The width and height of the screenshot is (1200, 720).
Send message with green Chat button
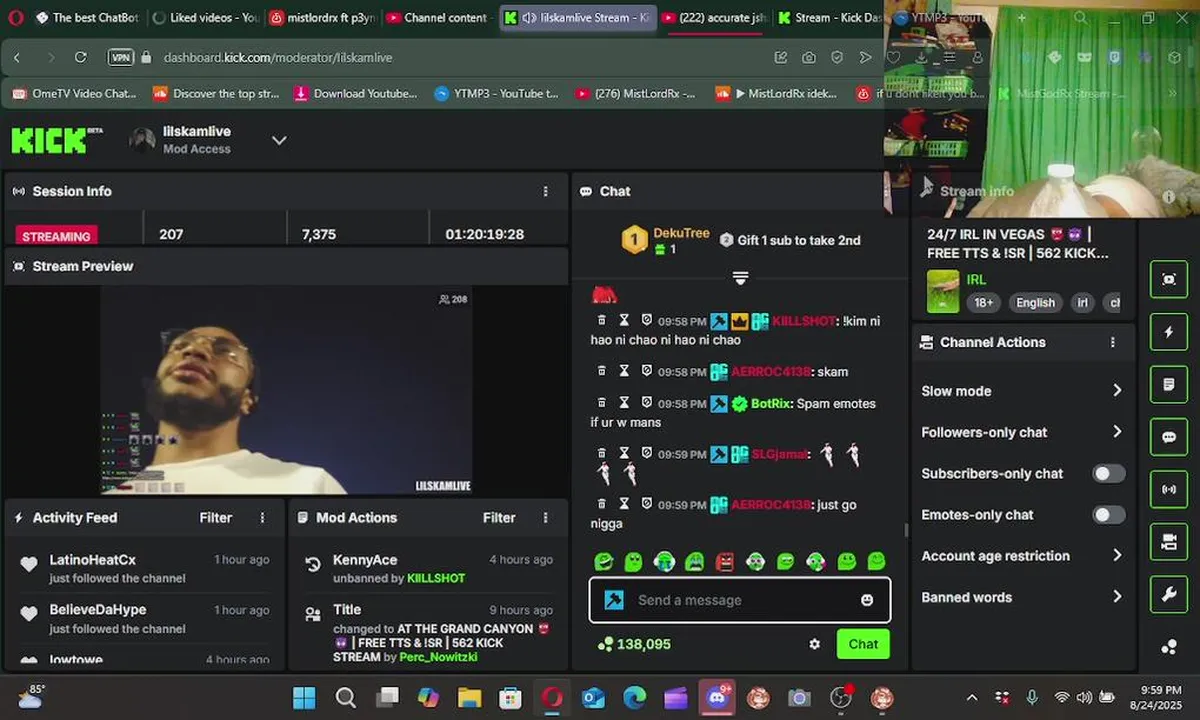863,644
